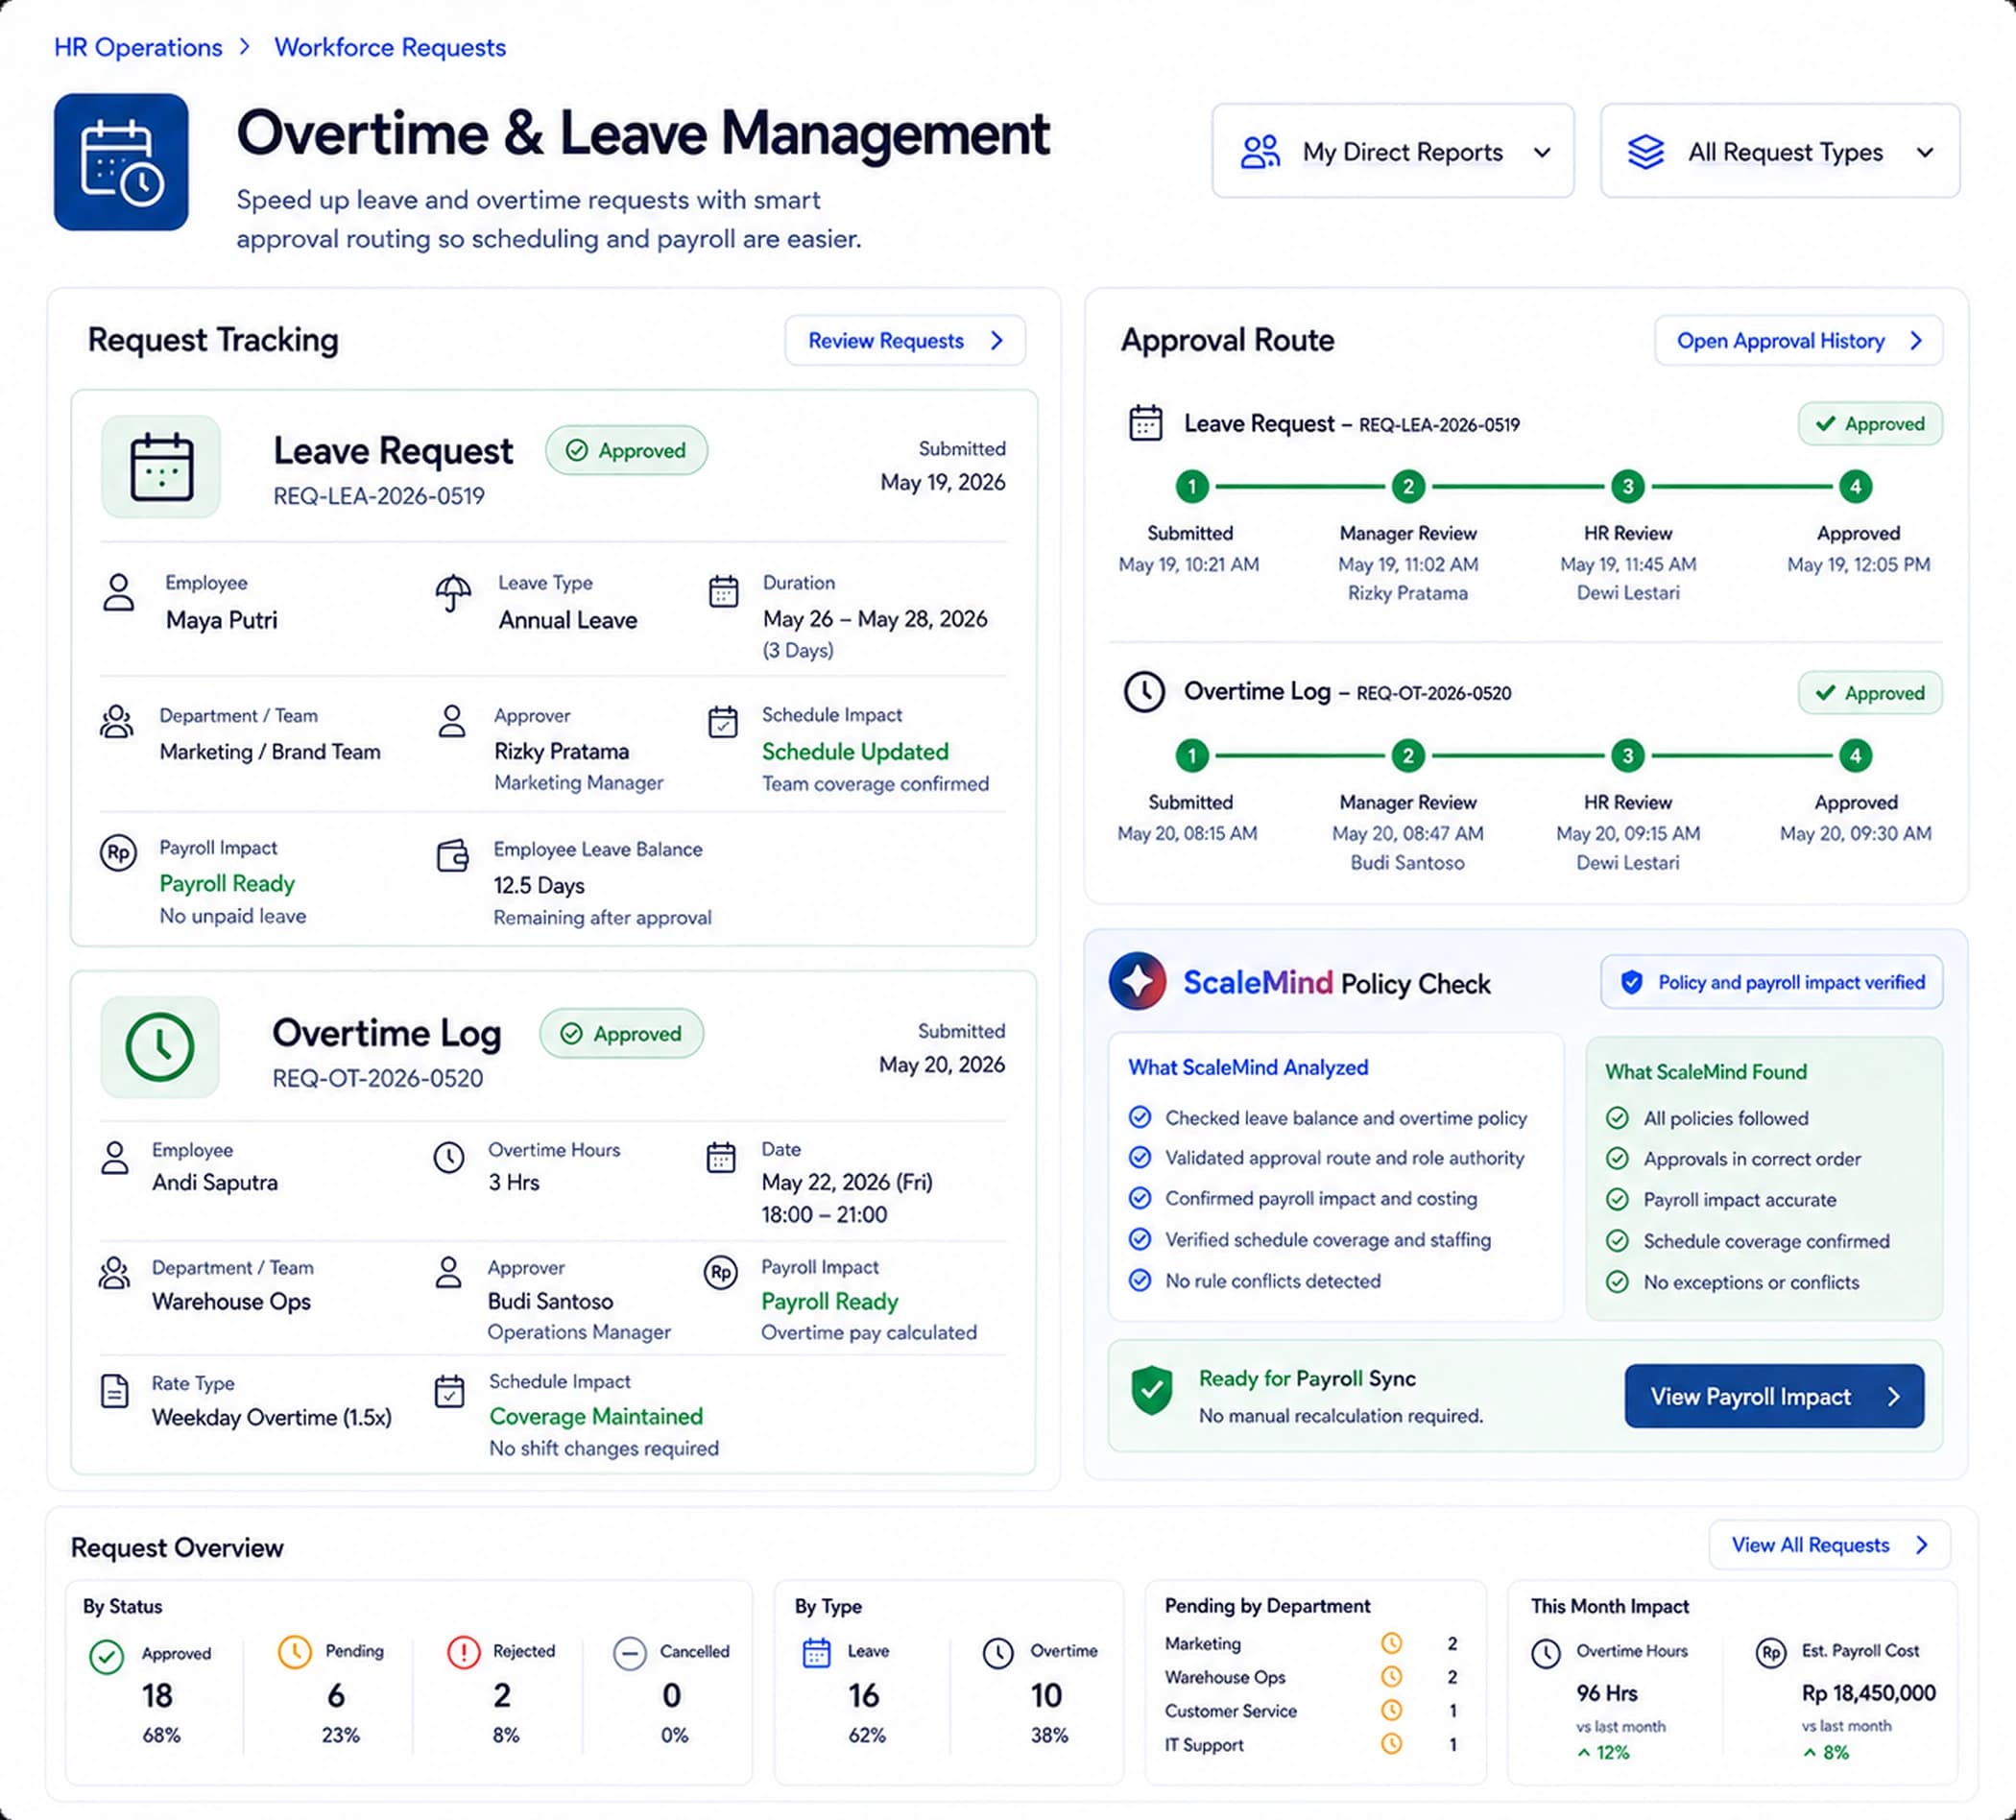Click Open Approval History

point(1799,341)
